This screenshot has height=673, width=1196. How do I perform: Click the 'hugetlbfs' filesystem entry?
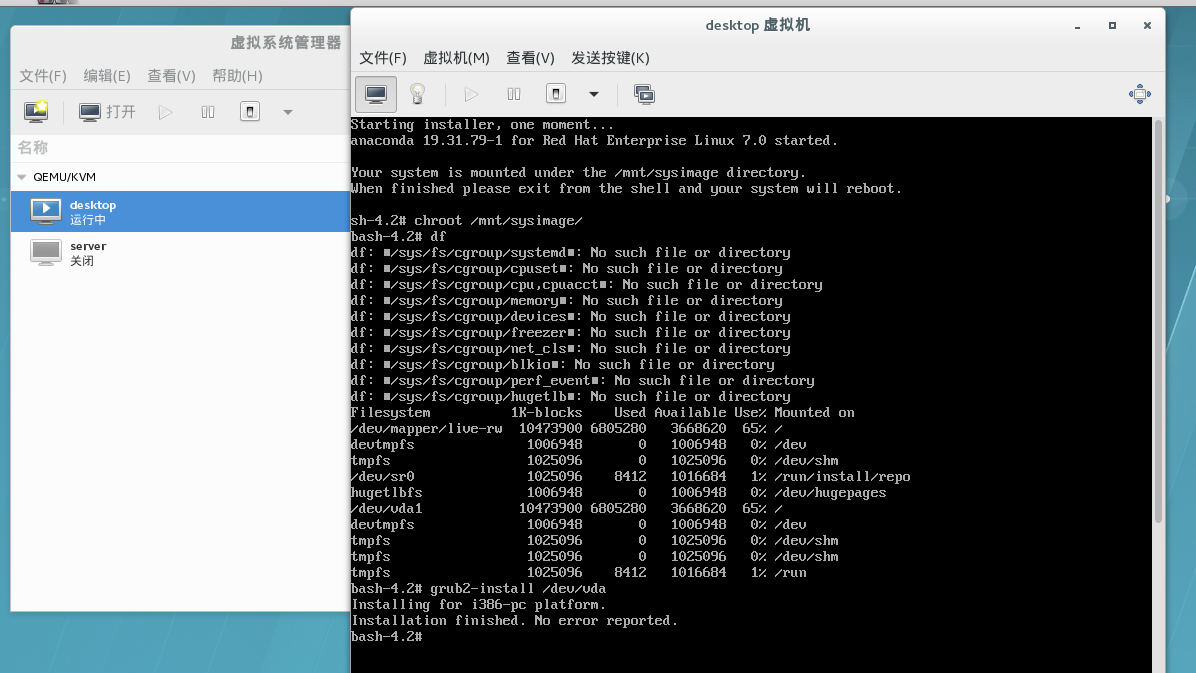pyautogui.click(x=387, y=492)
